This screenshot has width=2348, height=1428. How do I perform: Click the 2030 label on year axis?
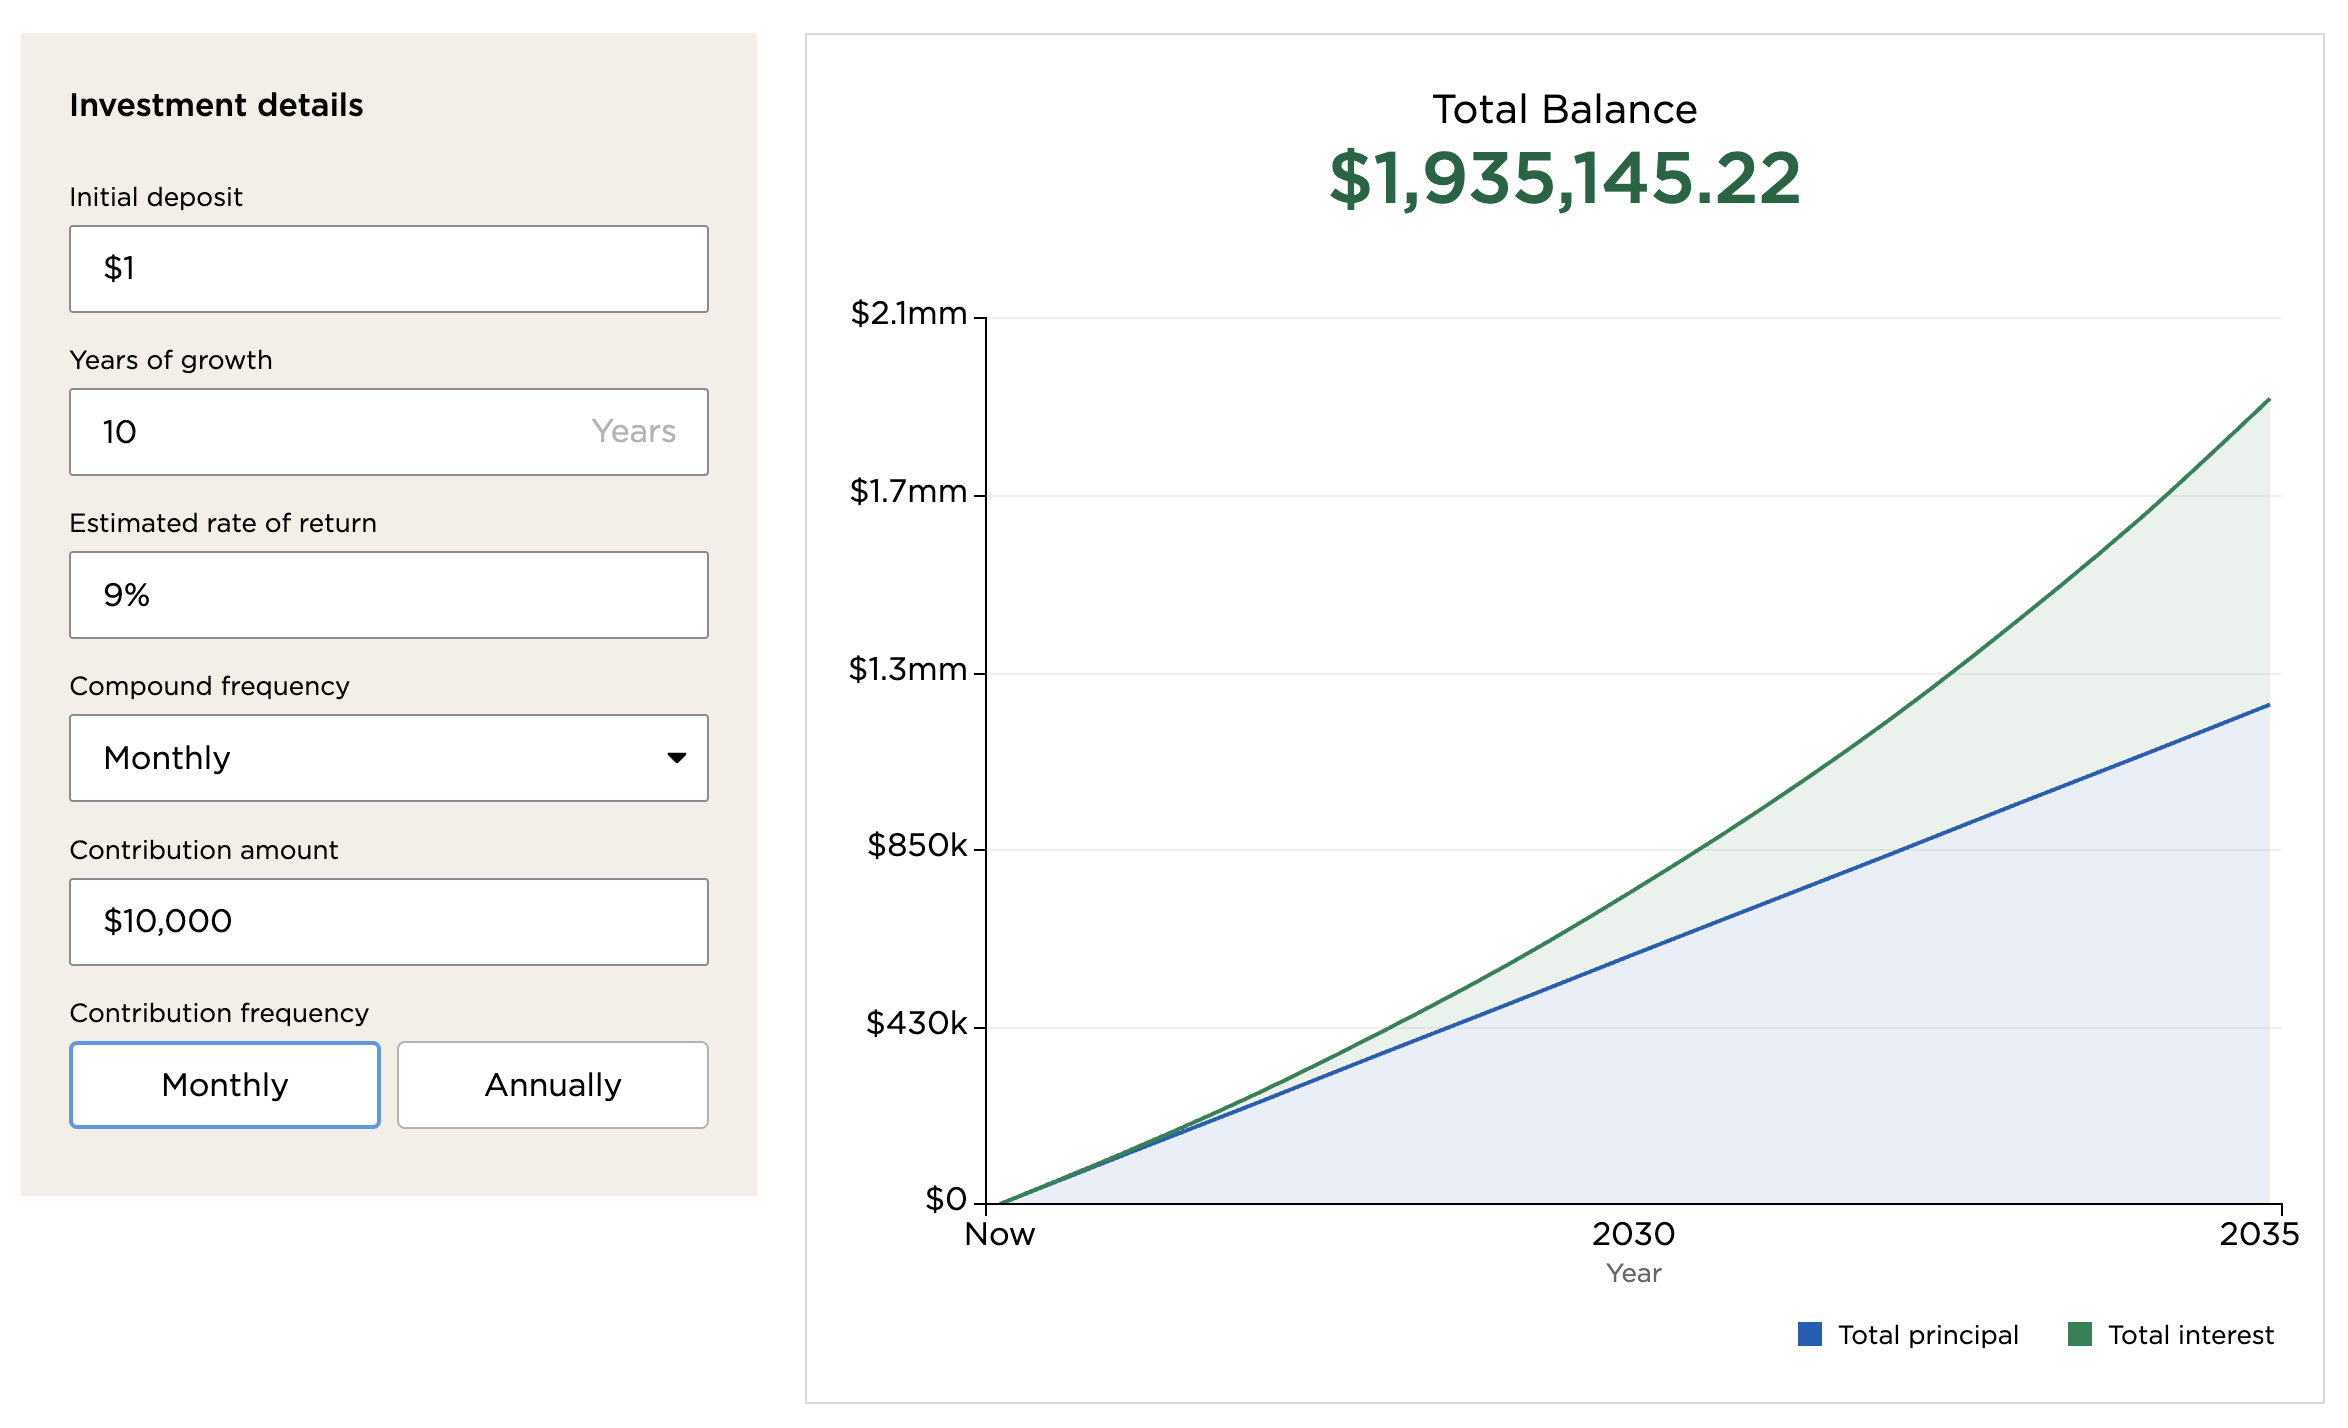pos(1633,1234)
